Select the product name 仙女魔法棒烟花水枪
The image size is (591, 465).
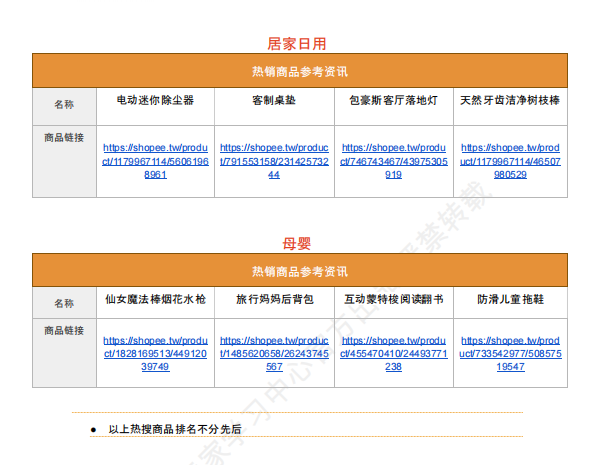(155, 299)
